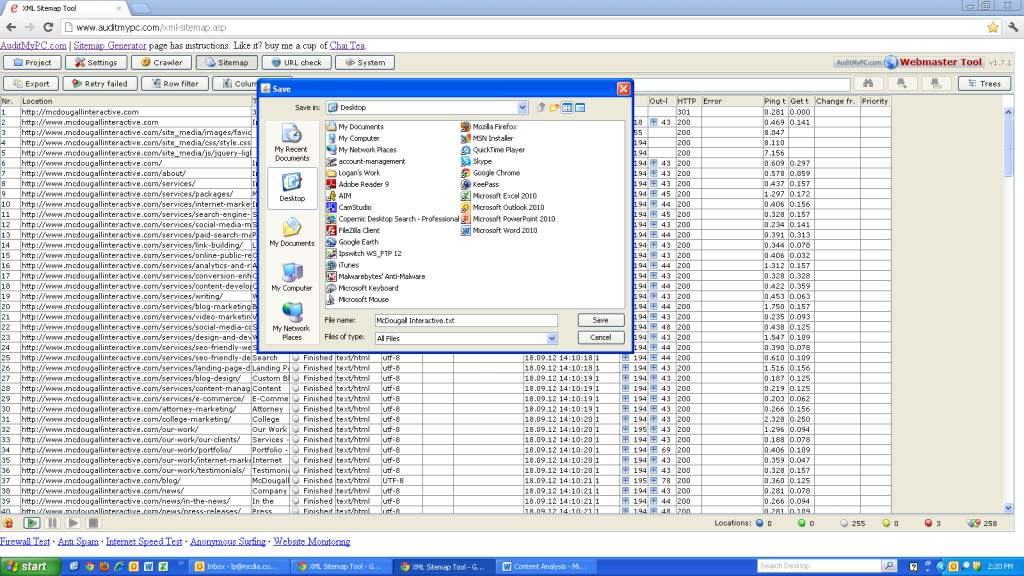Viewport: 1024px width, 576px height.
Task: Click the Windows Start button
Action: (x=28, y=566)
